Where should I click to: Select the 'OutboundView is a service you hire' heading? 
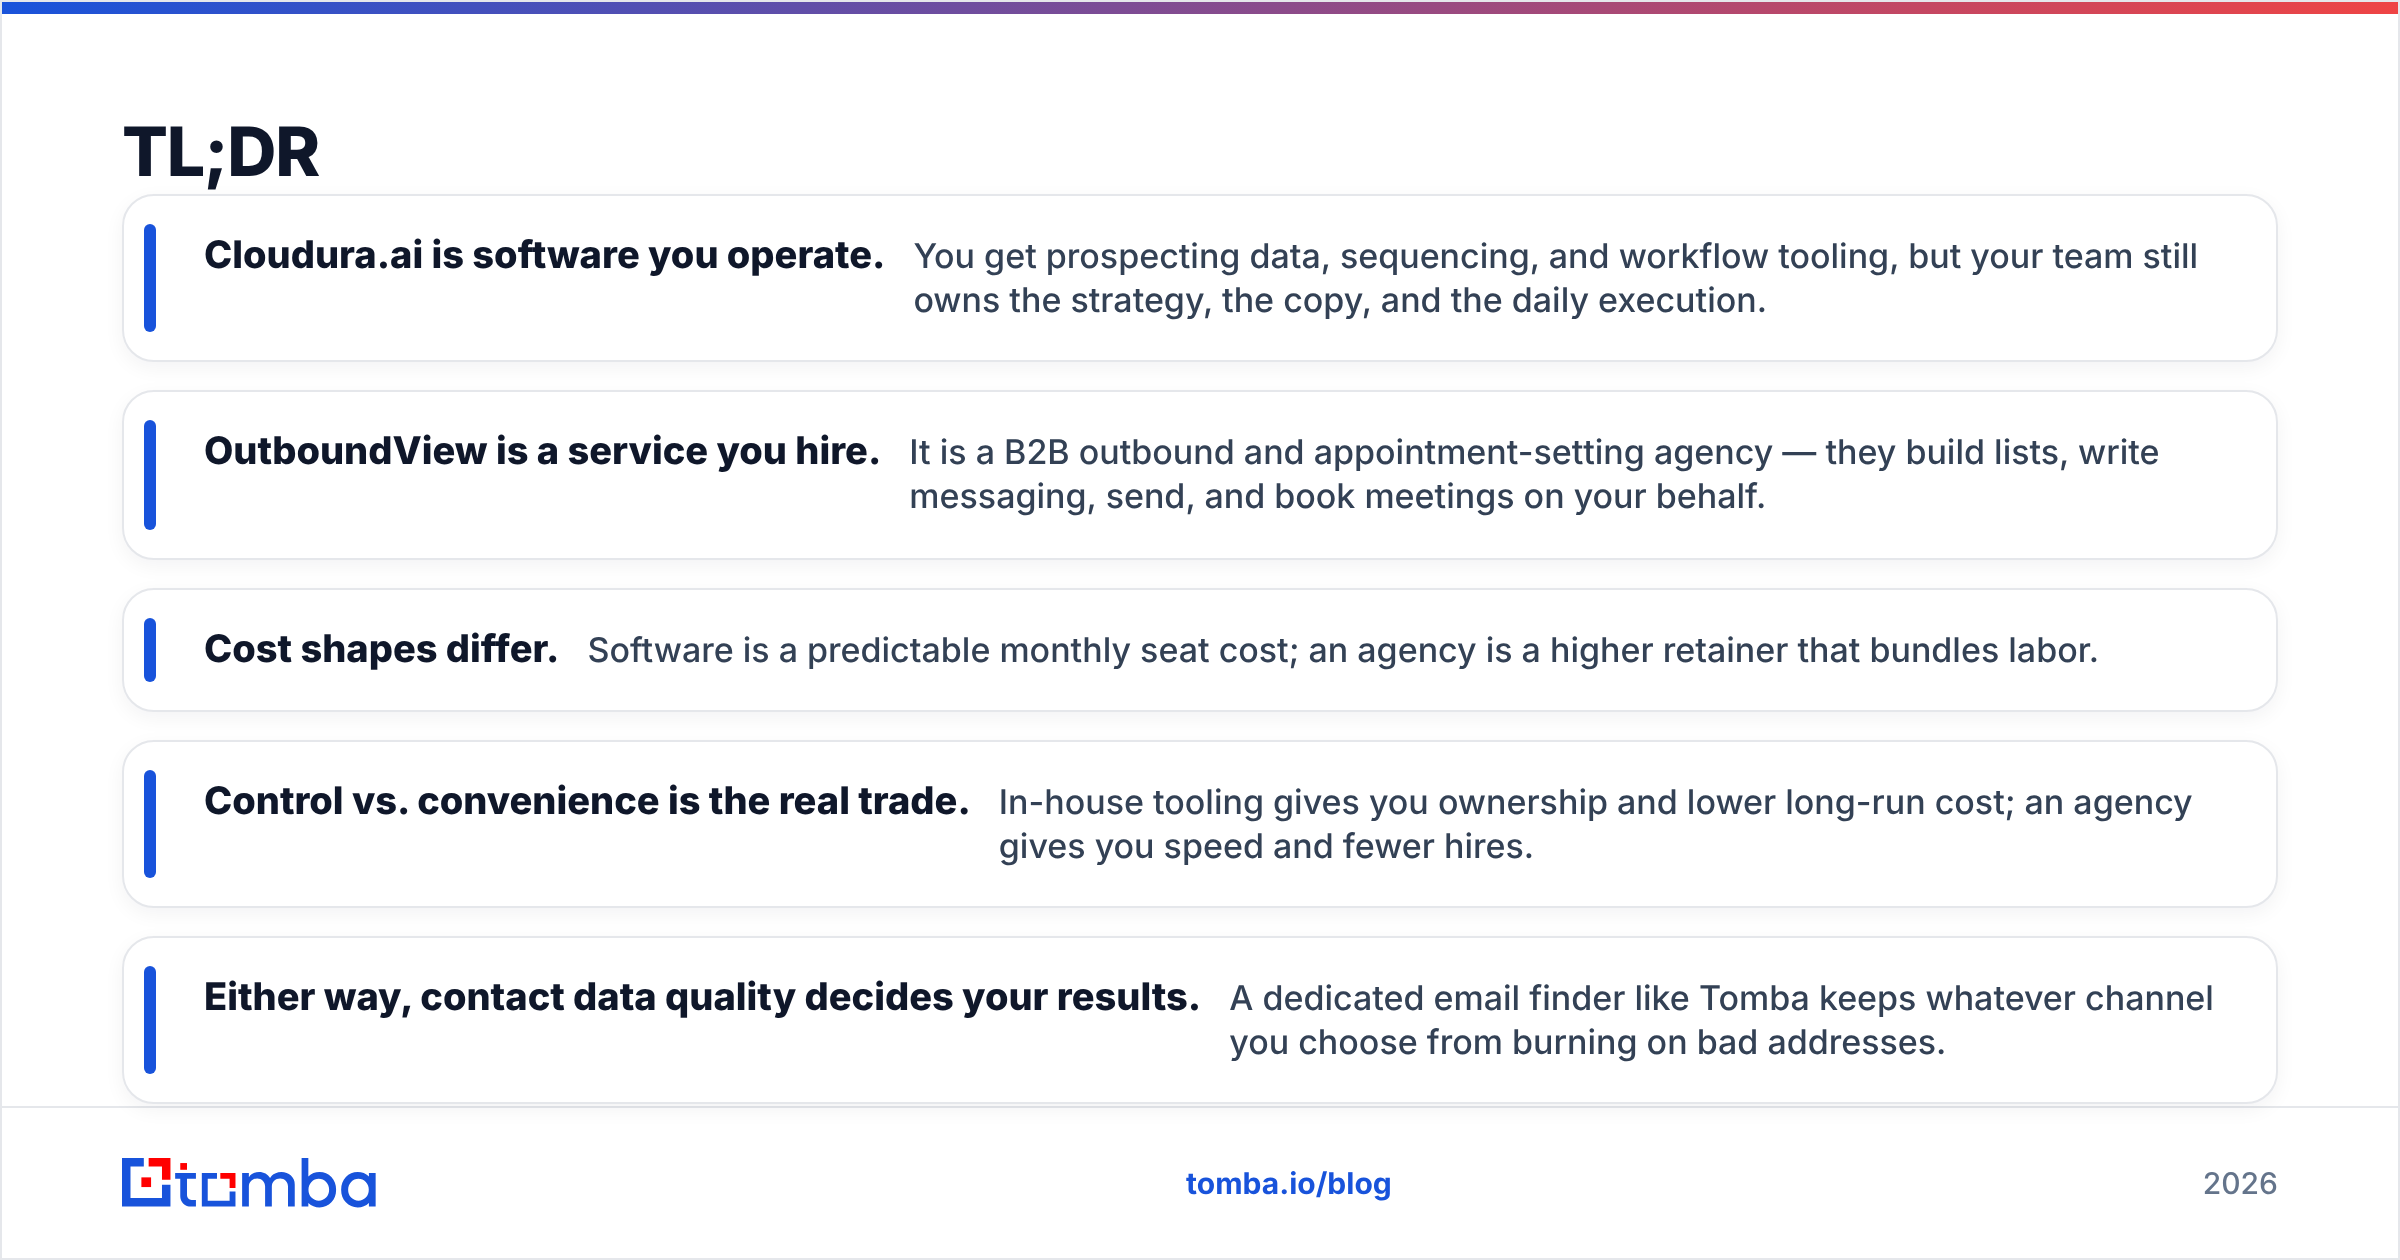(542, 452)
